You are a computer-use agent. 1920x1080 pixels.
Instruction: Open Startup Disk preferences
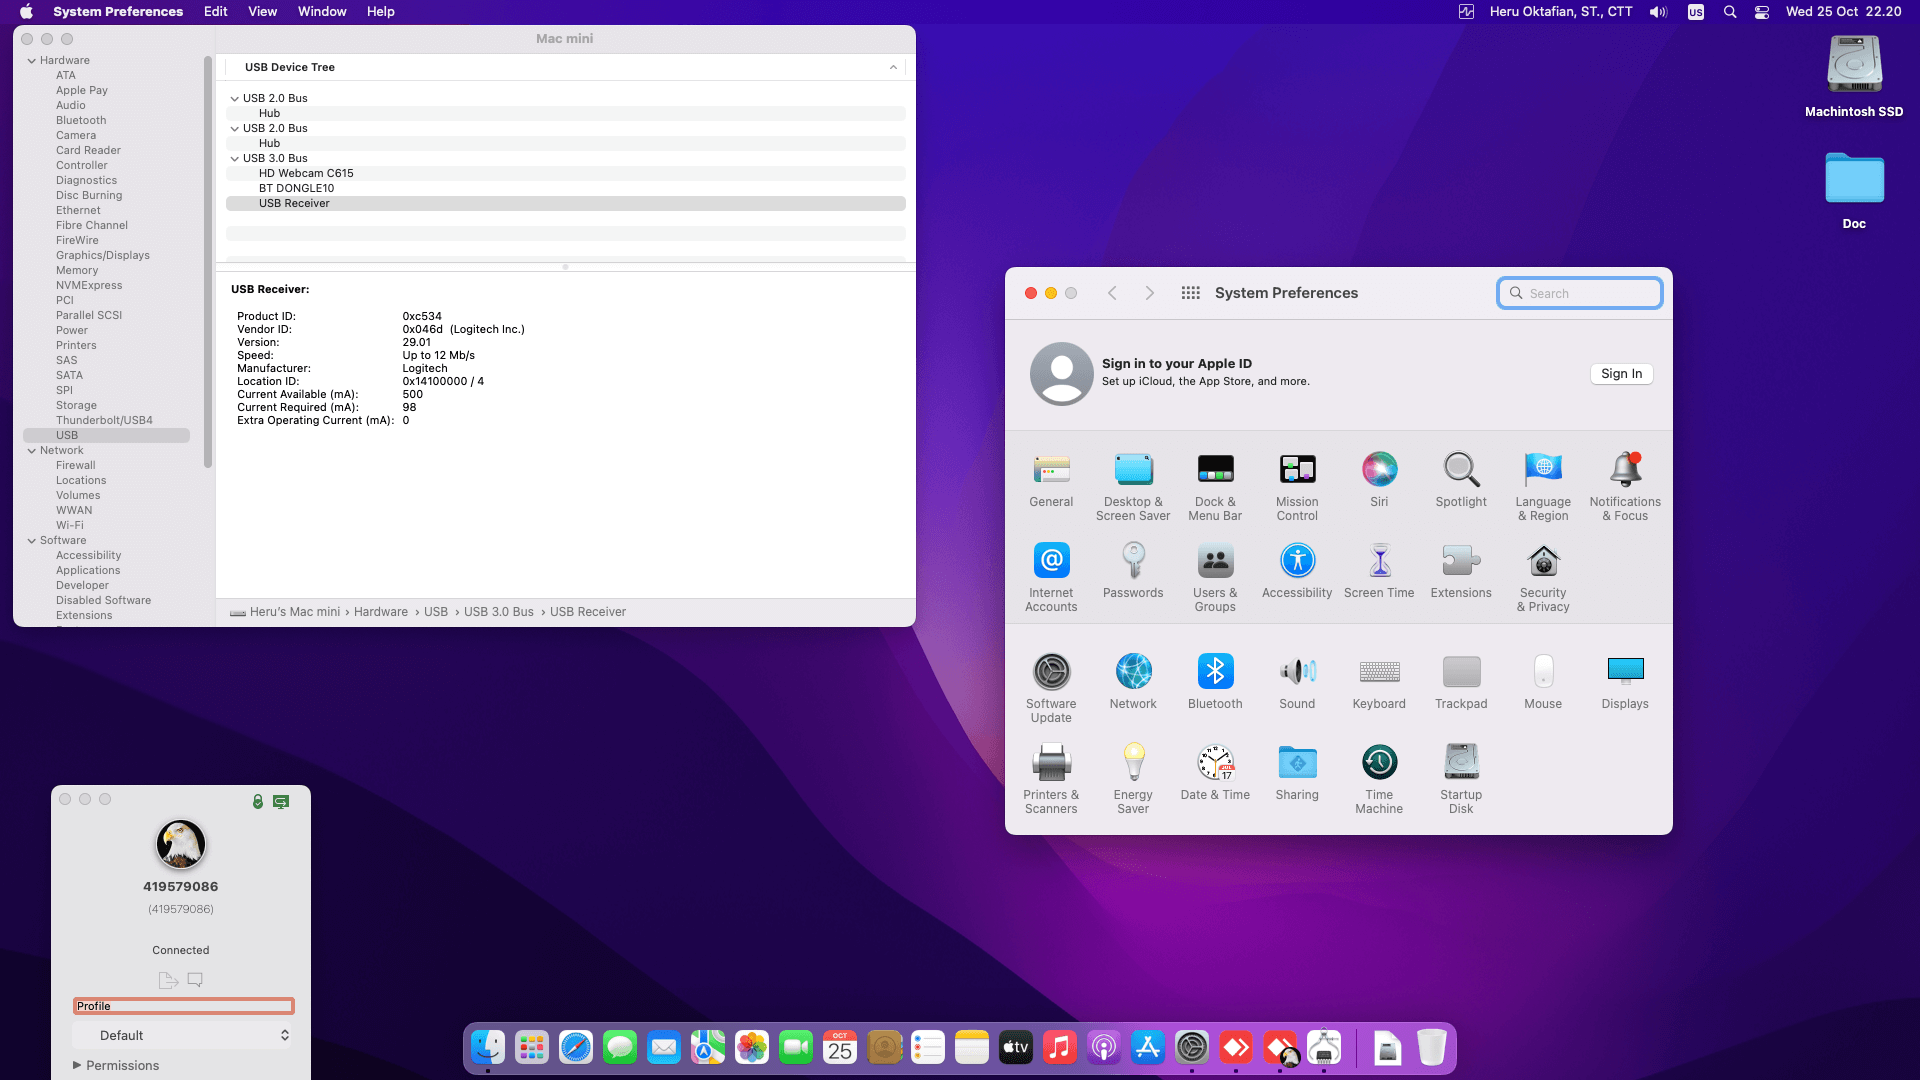1461,780
